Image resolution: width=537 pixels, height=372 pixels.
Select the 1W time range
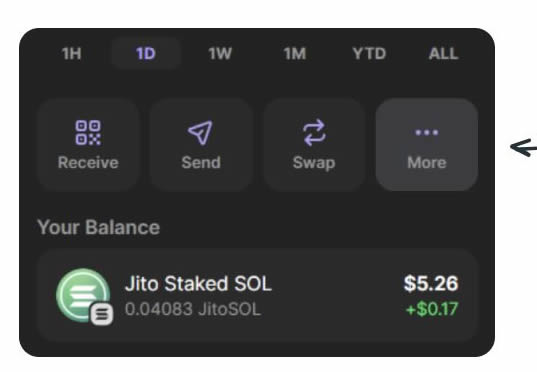pos(220,54)
